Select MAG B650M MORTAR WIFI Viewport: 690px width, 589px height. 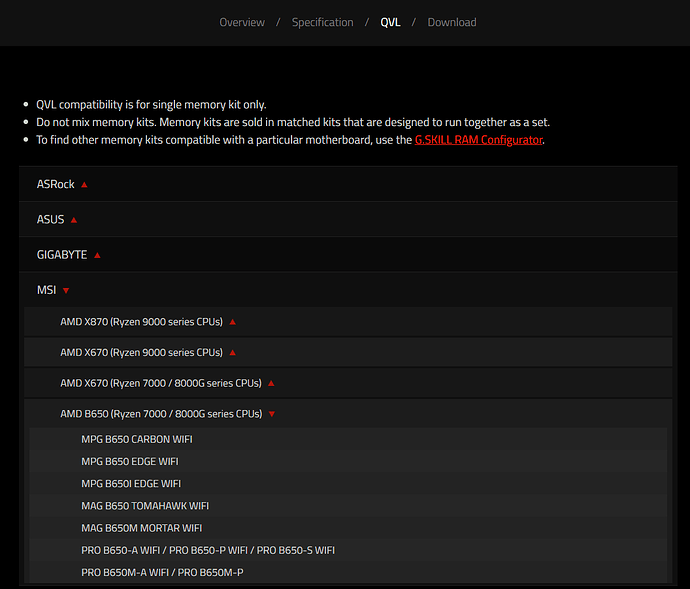[348, 528]
